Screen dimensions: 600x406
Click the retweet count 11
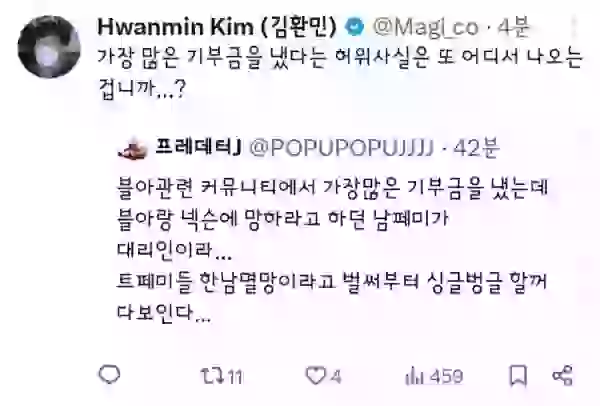[235, 377]
